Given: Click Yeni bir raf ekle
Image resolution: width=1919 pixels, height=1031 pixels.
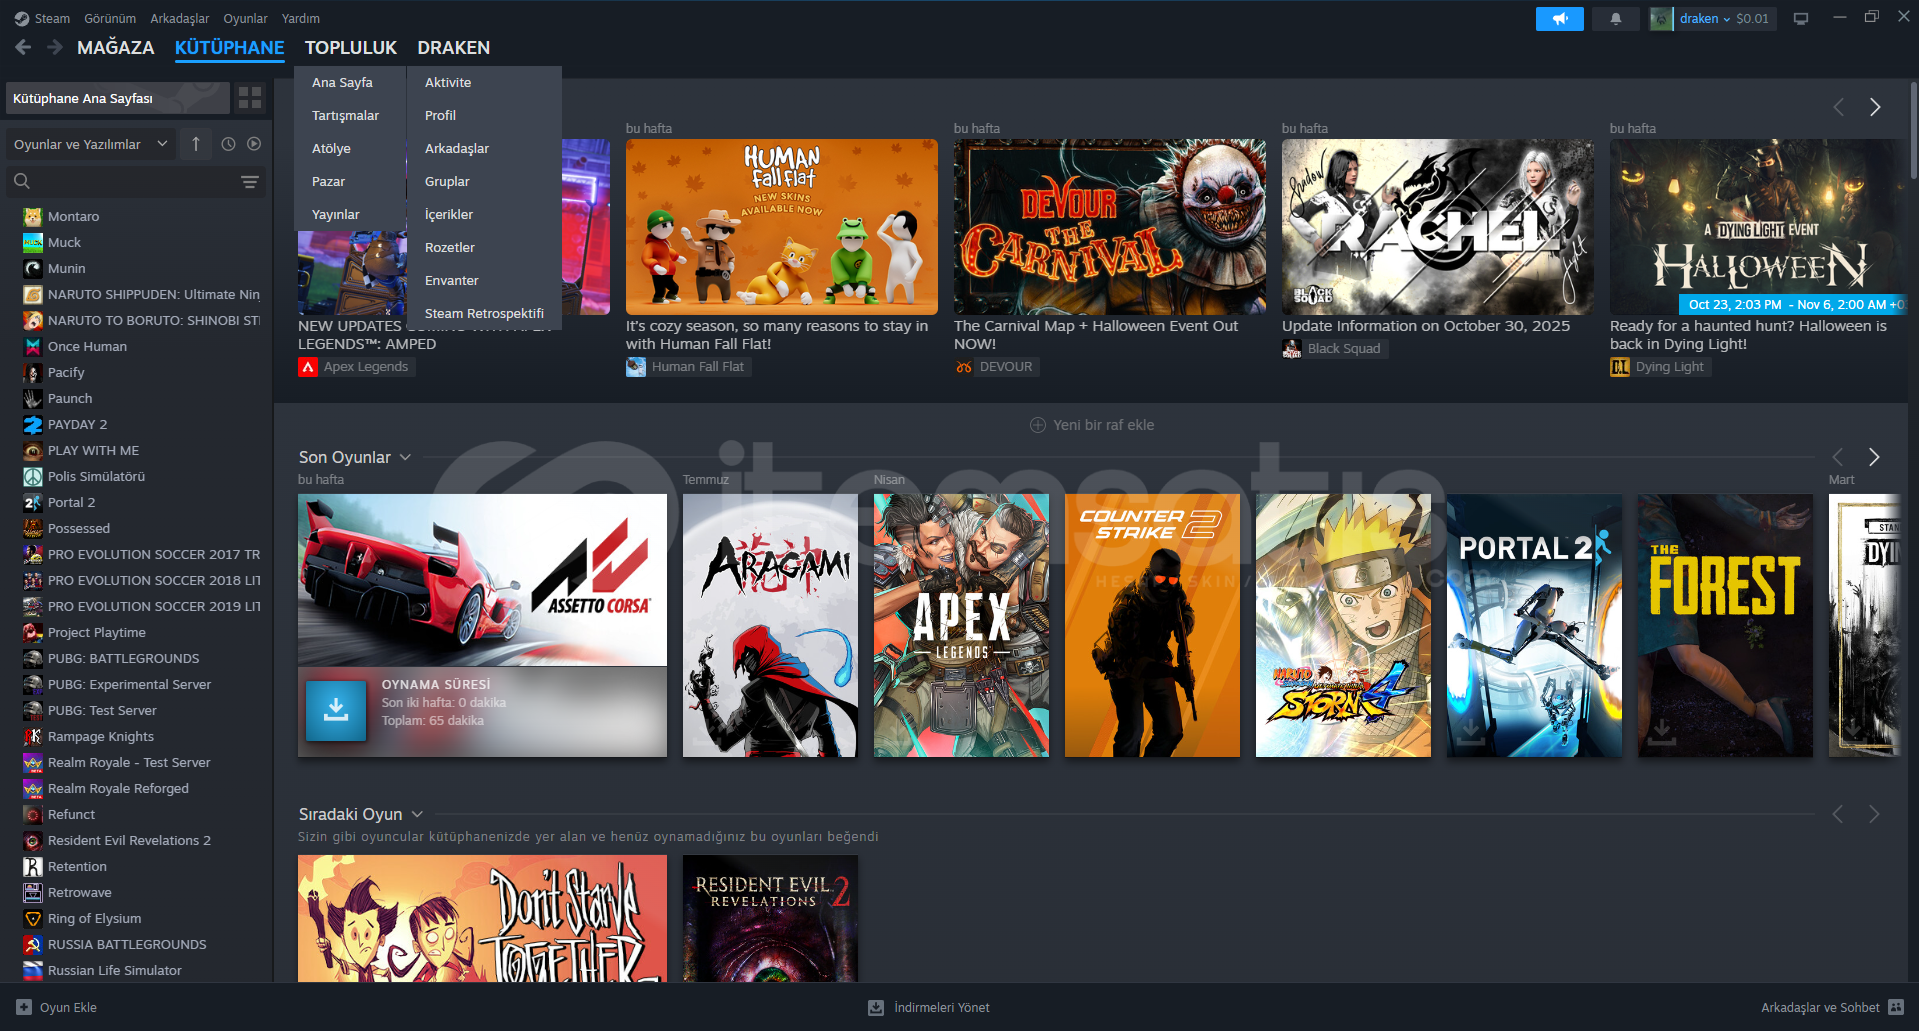Looking at the screenshot, I should tap(1092, 425).
